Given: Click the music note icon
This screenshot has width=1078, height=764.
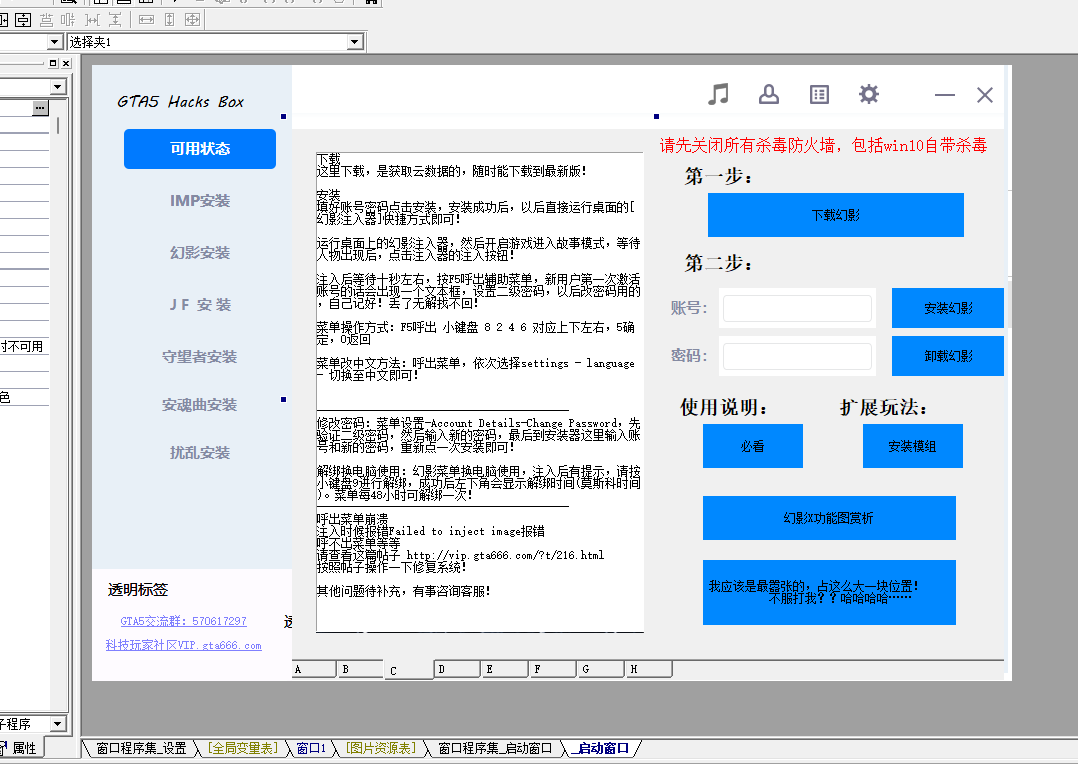Looking at the screenshot, I should pos(718,94).
